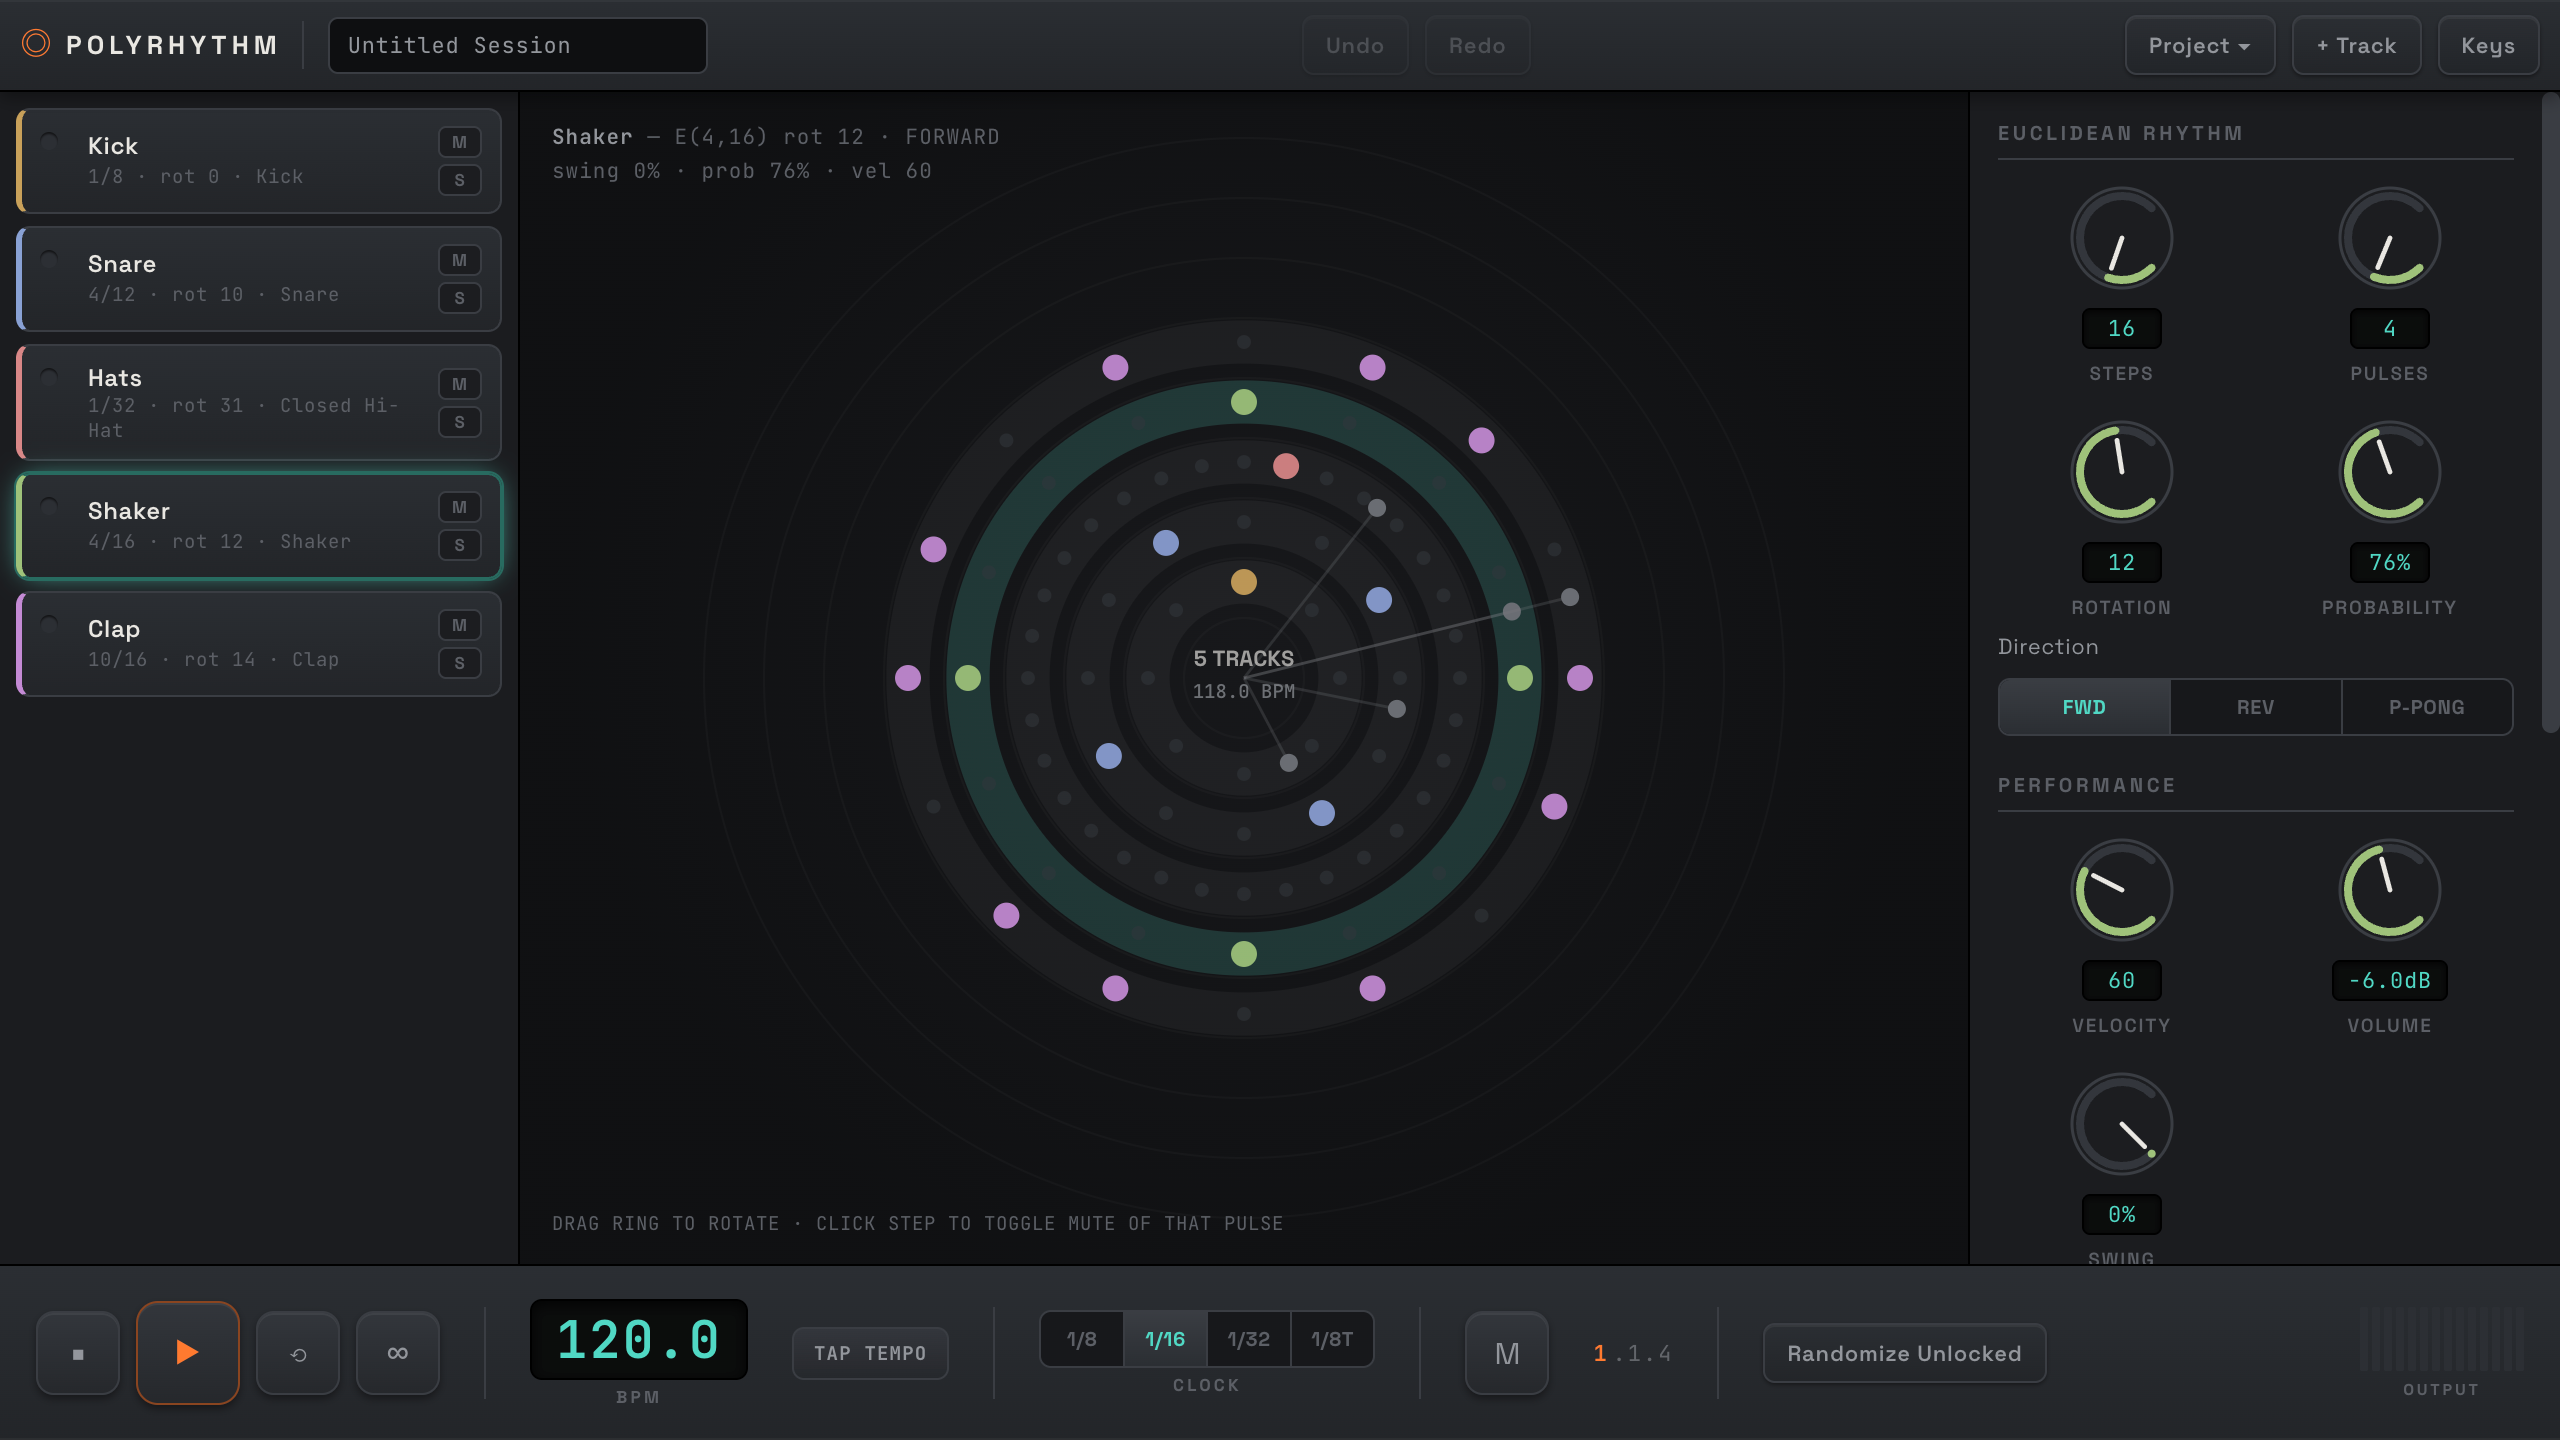The height and width of the screenshot is (1440, 2560).
Task: Solo the Shaker track
Action: pyautogui.click(x=460, y=545)
